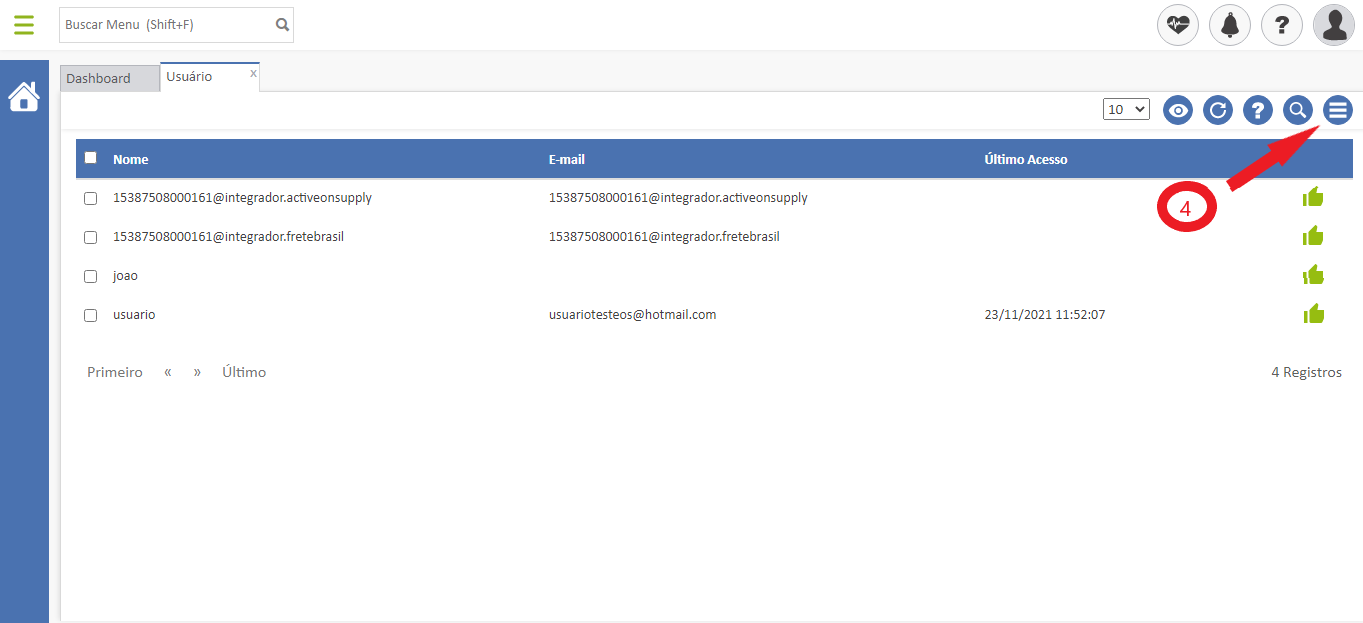The height and width of the screenshot is (623, 1363).
Task: Refresh the user list
Action: click(1218, 110)
